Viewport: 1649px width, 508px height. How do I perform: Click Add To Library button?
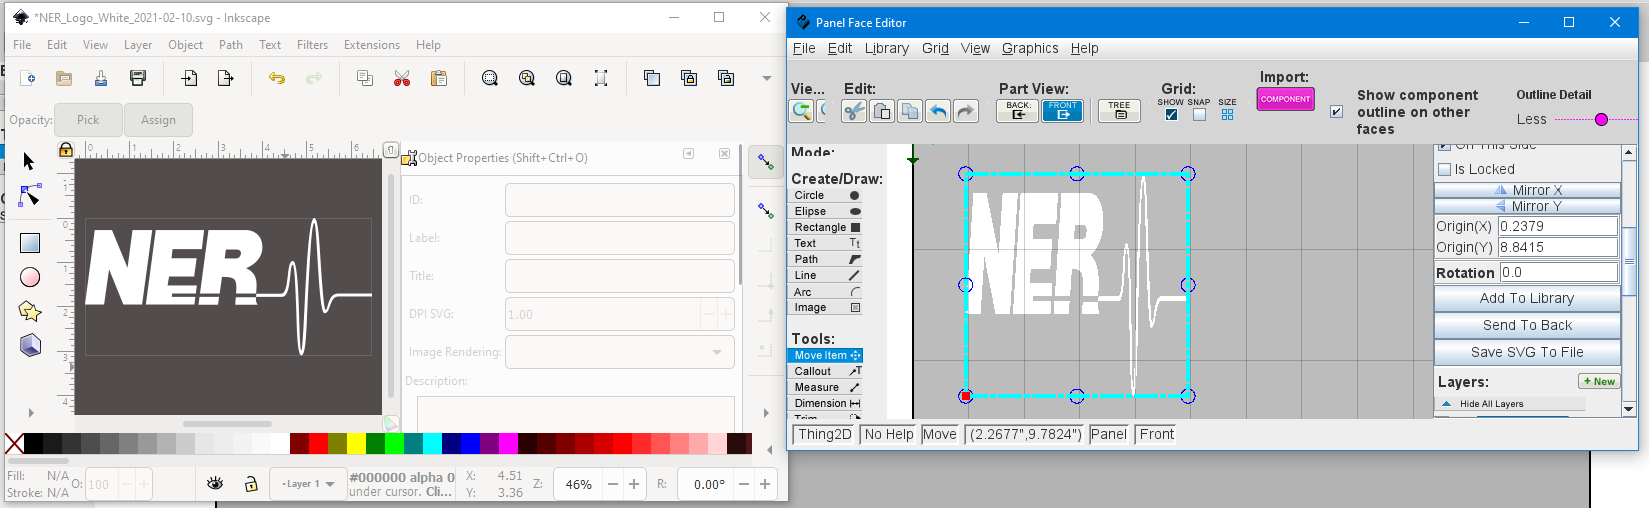[x=1527, y=298]
